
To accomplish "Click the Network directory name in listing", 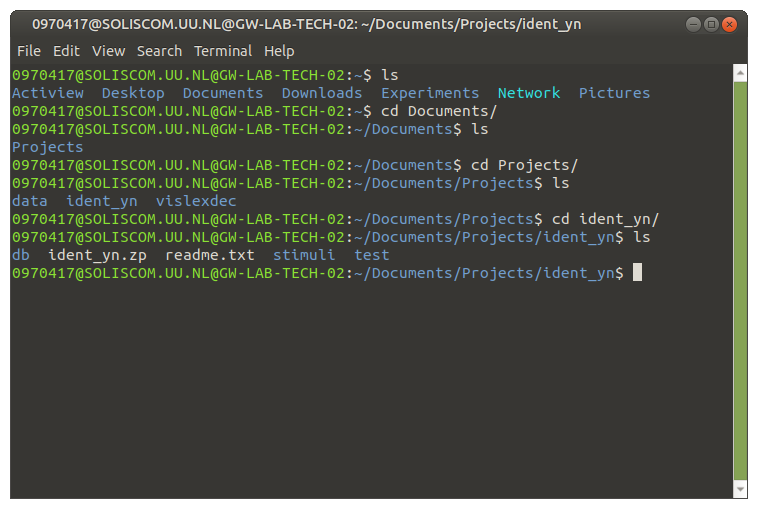I will tap(529, 93).
